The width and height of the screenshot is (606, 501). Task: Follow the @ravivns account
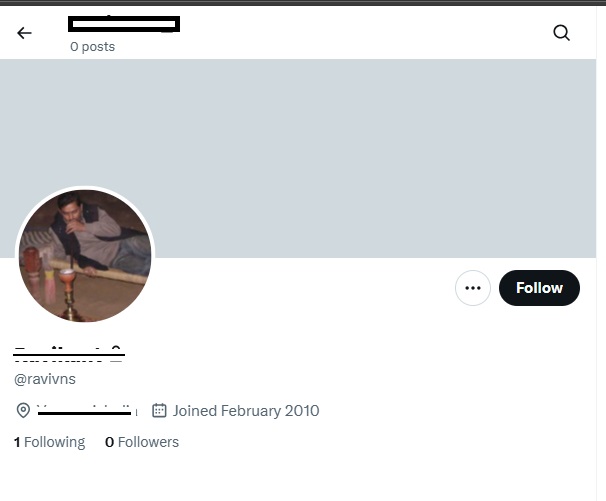(x=539, y=288)
